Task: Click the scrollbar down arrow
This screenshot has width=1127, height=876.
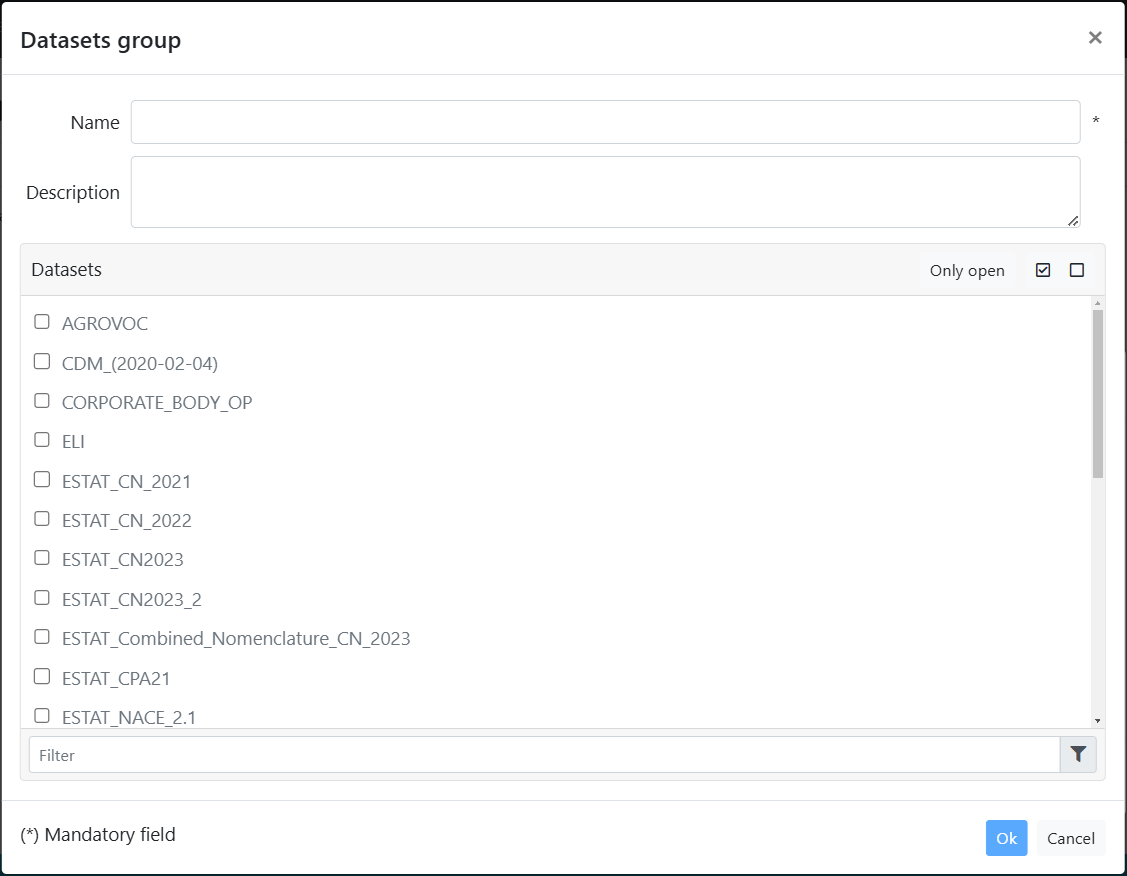Action: click(x=1098, y=721)
